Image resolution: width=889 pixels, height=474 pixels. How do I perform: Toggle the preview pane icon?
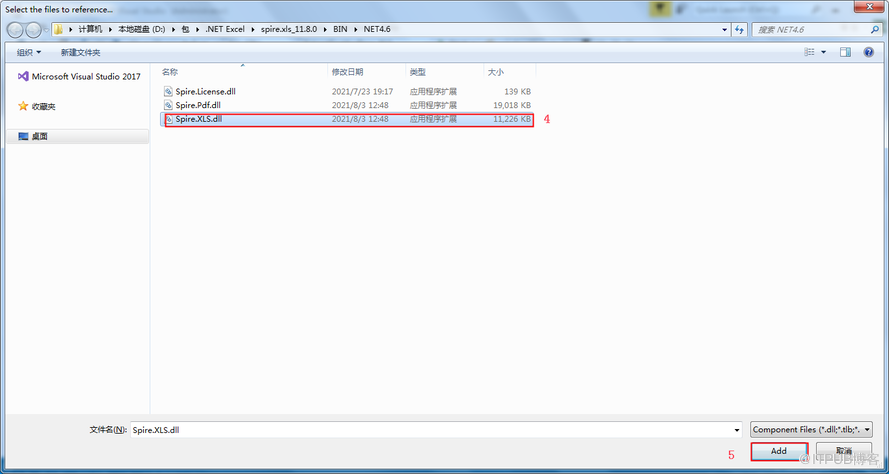click(845, 52)
